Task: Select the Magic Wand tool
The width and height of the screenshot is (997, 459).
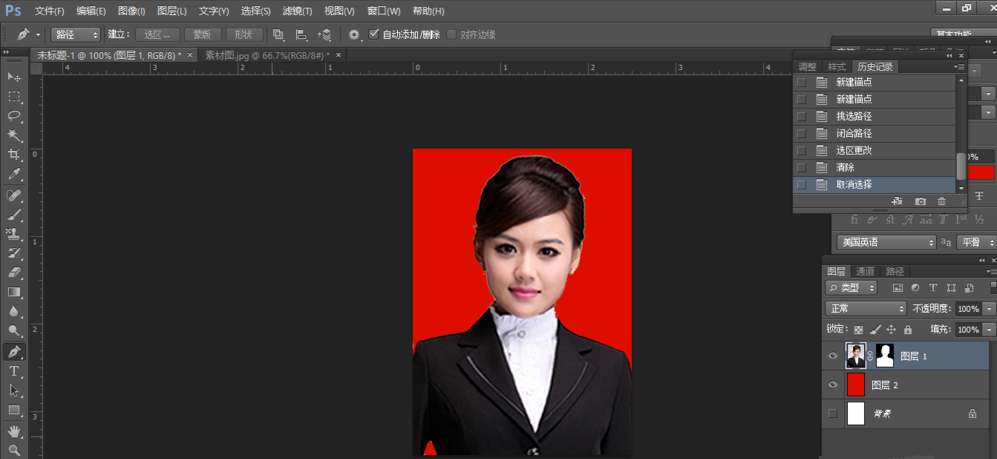Action: coord(14,136)
